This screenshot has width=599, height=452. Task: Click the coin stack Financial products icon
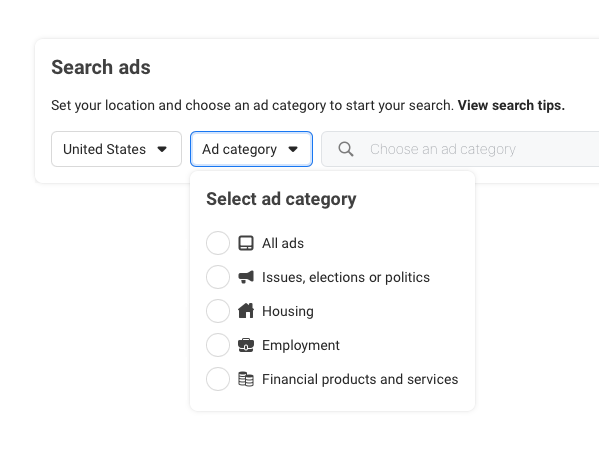point(246,379)
